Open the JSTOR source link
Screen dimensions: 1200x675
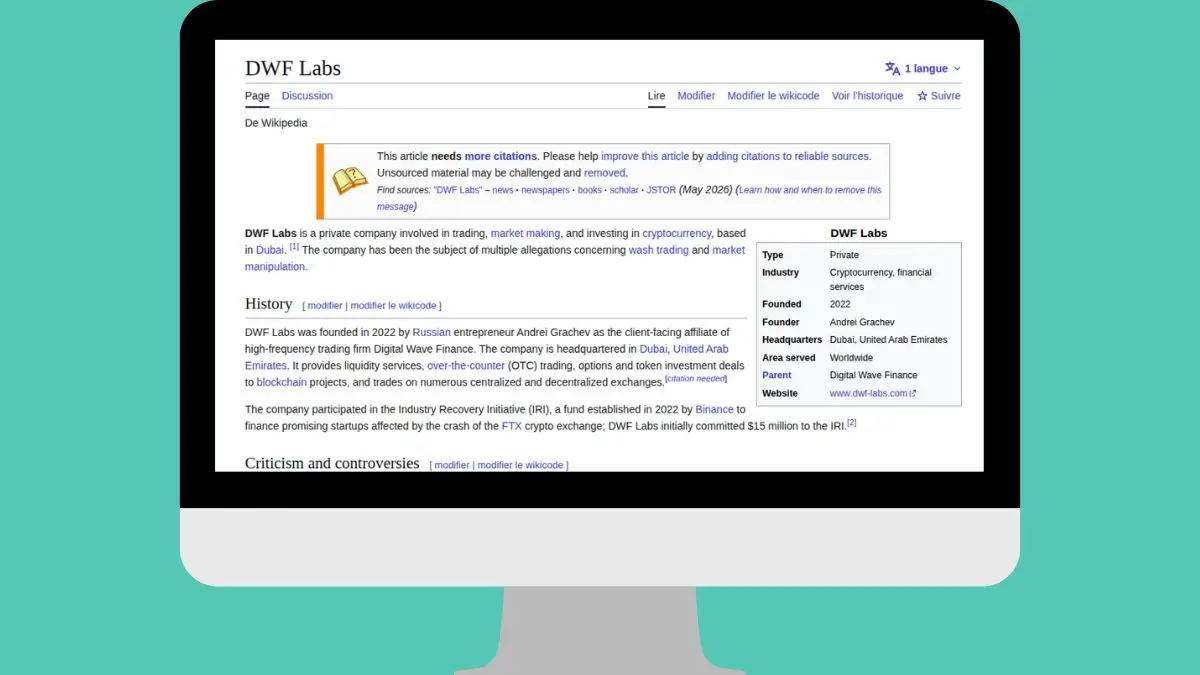pyautogui.click(x=661, y=190)
